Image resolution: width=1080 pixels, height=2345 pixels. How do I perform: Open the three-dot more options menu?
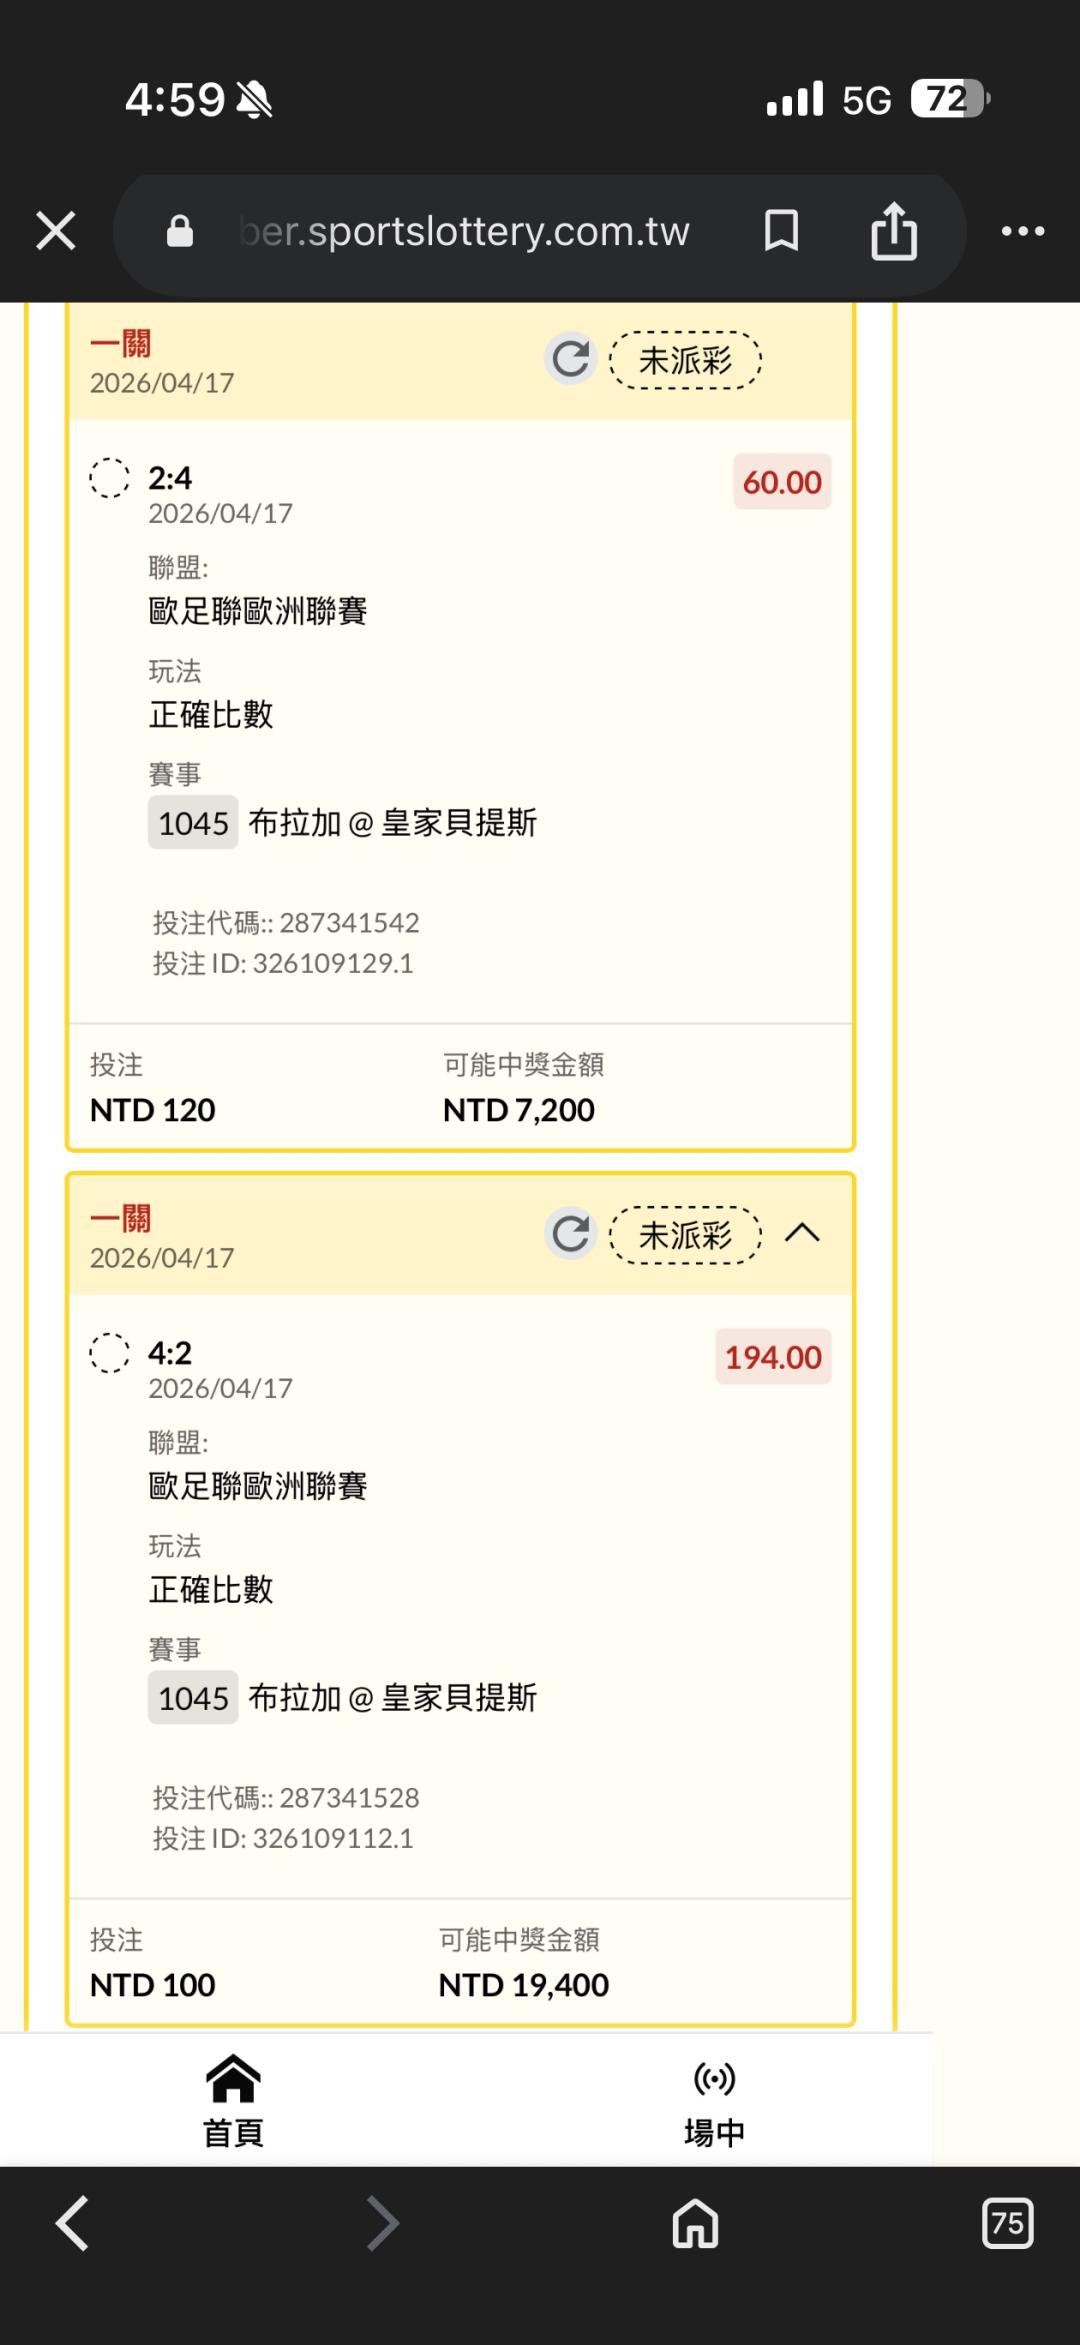click(1023, 231)
